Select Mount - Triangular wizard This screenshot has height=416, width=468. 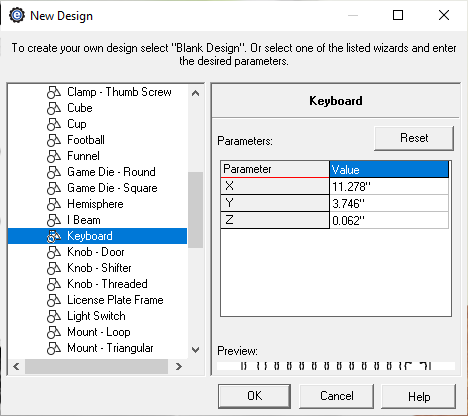[110, 348]
